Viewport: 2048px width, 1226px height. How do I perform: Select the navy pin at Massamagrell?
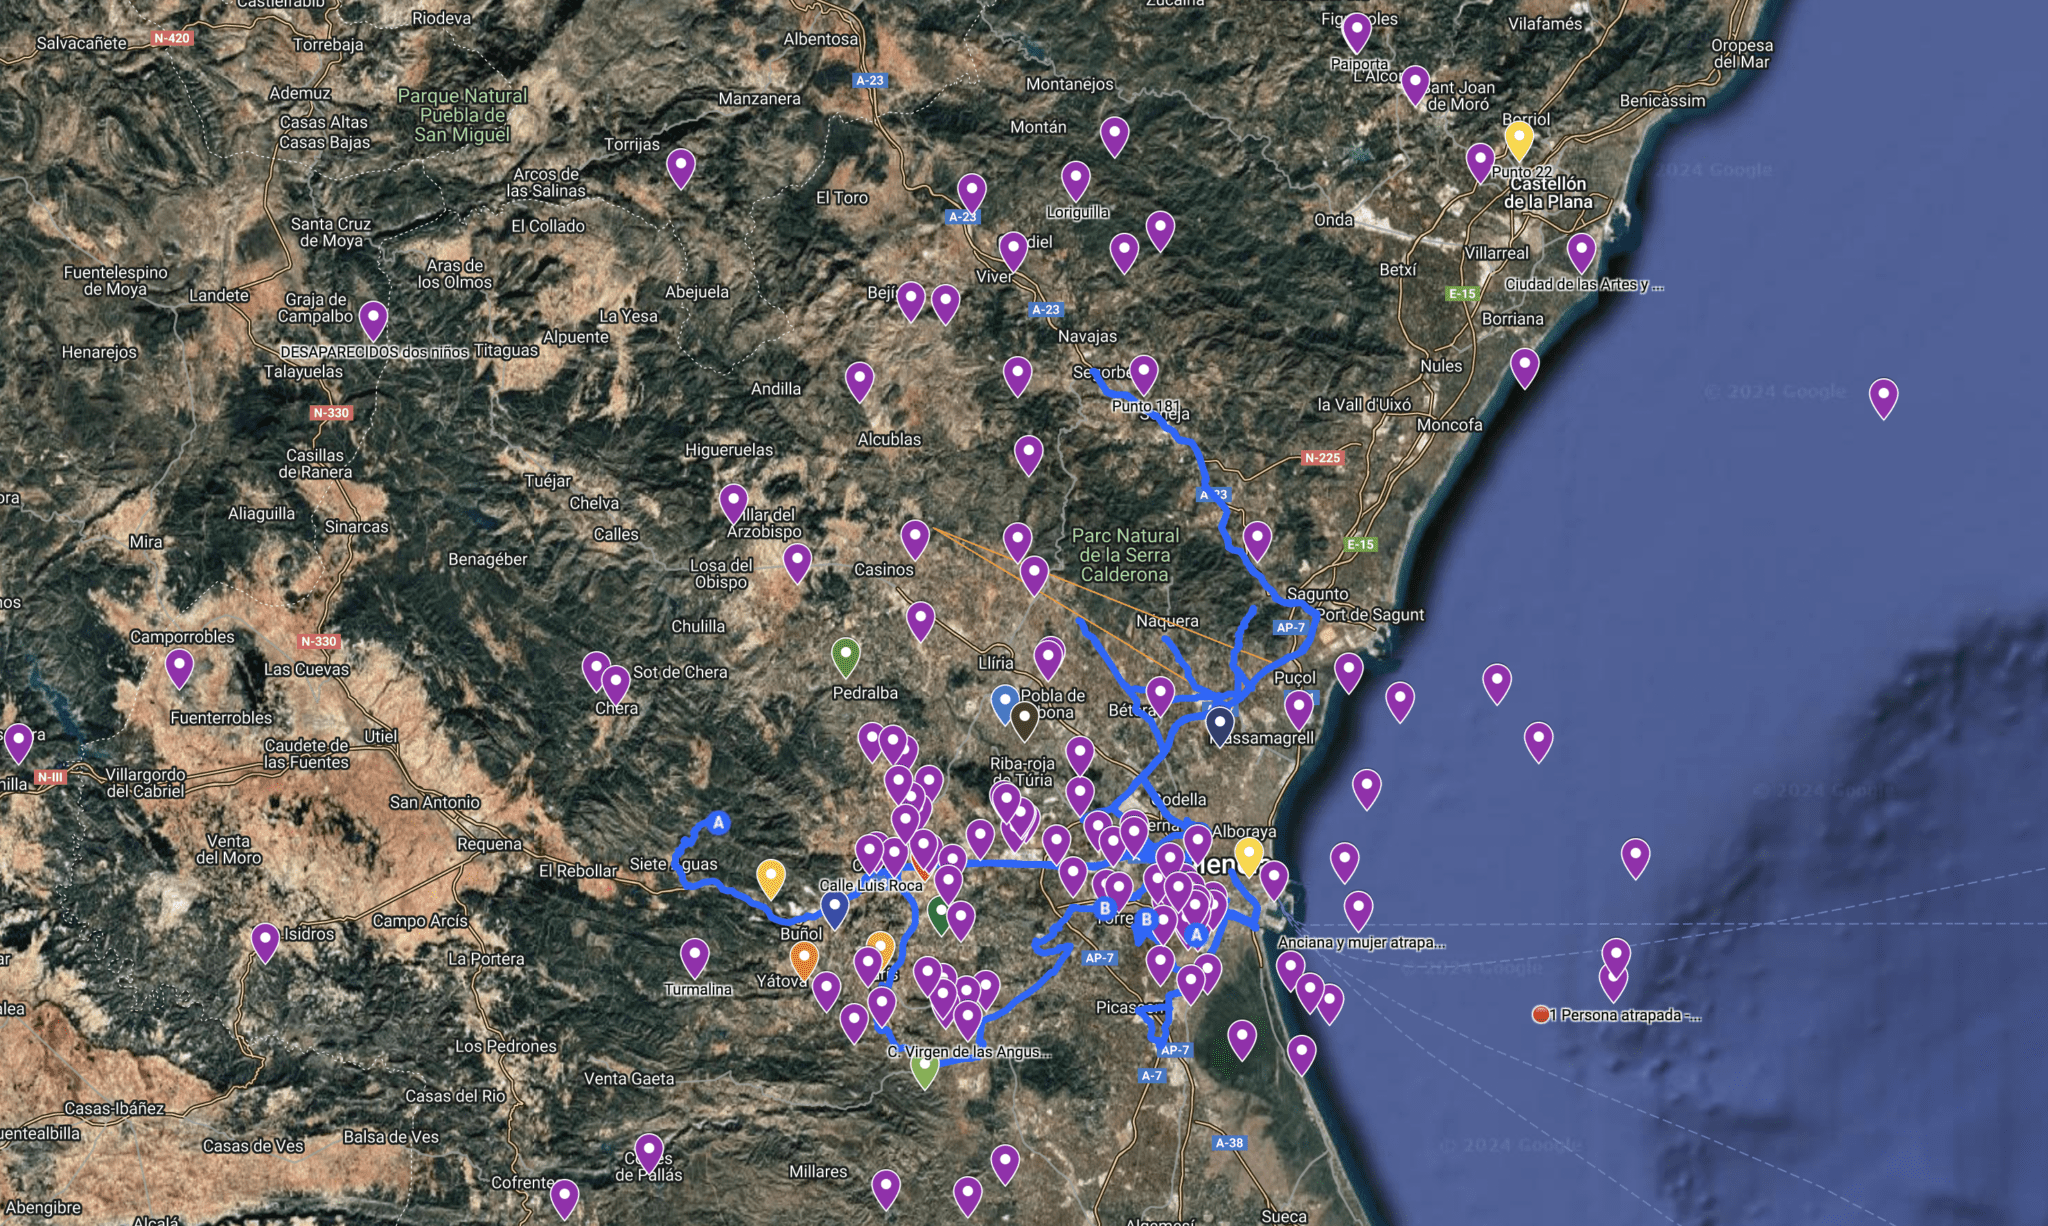tap(1219, 725)
